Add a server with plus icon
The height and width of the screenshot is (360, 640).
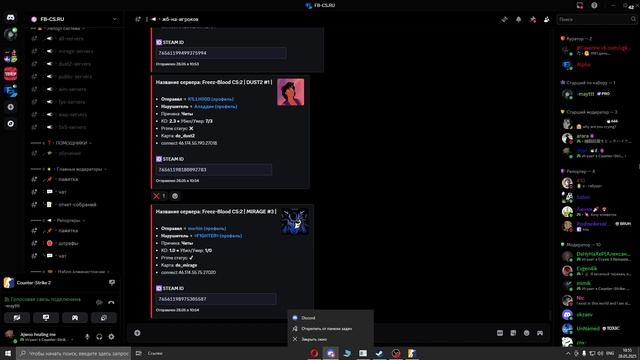[11, 107]
